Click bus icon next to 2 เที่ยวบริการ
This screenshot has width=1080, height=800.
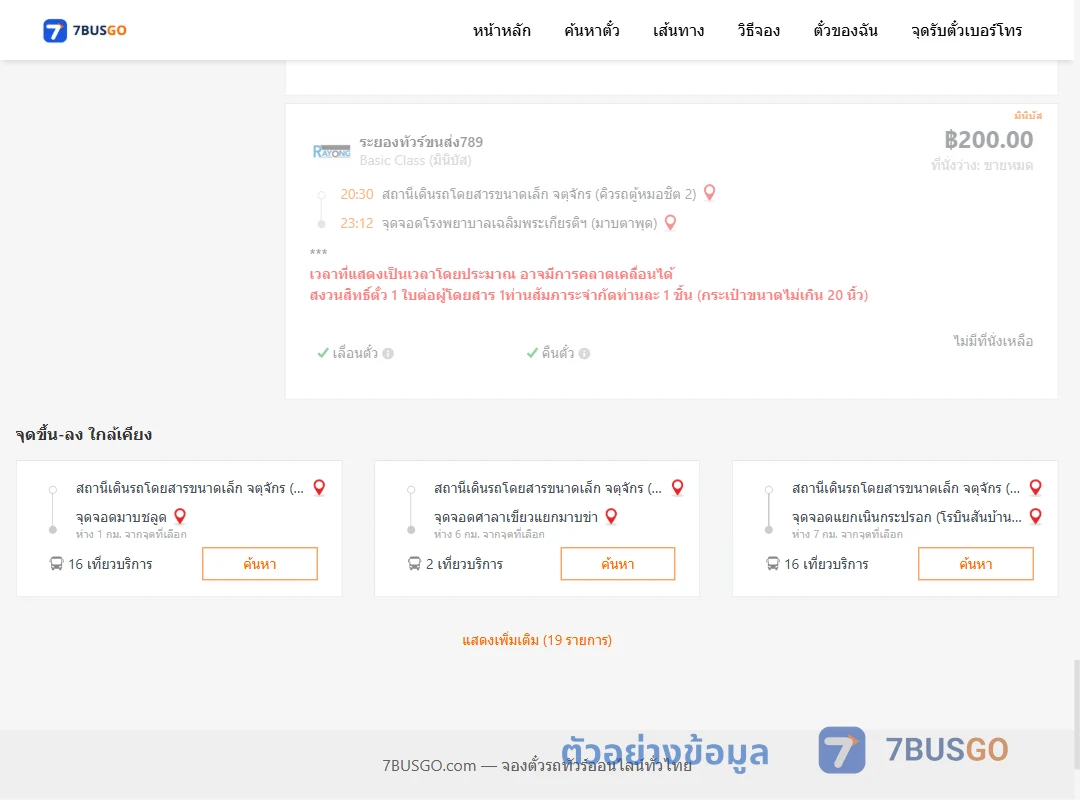(x=414, y=564)
